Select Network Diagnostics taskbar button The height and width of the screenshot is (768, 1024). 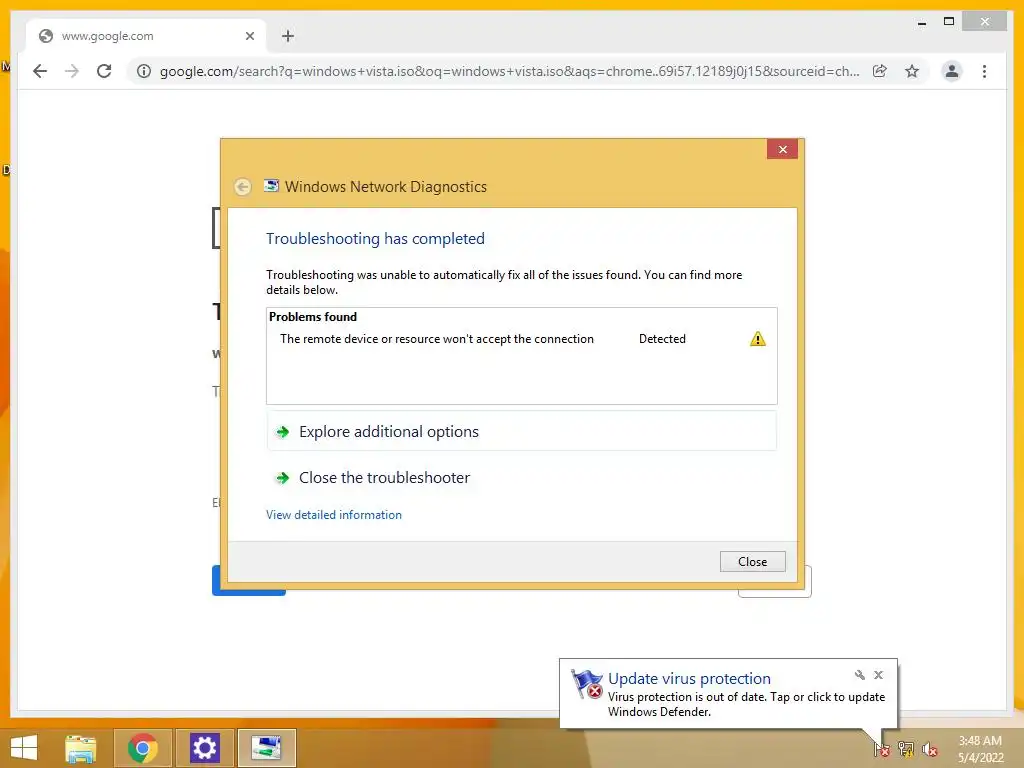pyautogui.click(x=266, y=748)
